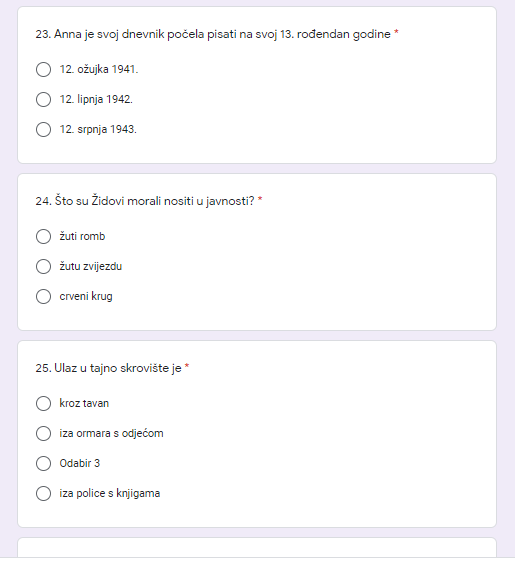Click the red required asterisk on question 25
Screen dimensions: 515x561
click(x=187, y=366)
